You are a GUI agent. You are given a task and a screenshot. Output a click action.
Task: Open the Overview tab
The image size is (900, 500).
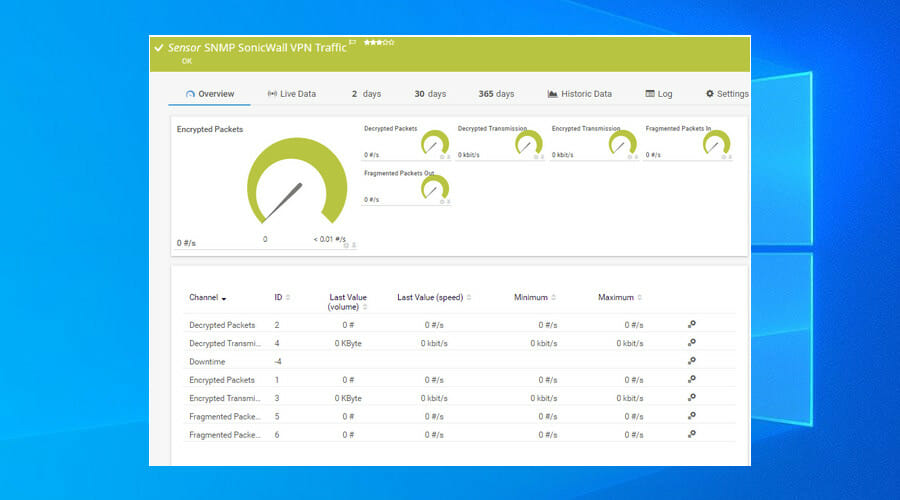pos(210,94)
